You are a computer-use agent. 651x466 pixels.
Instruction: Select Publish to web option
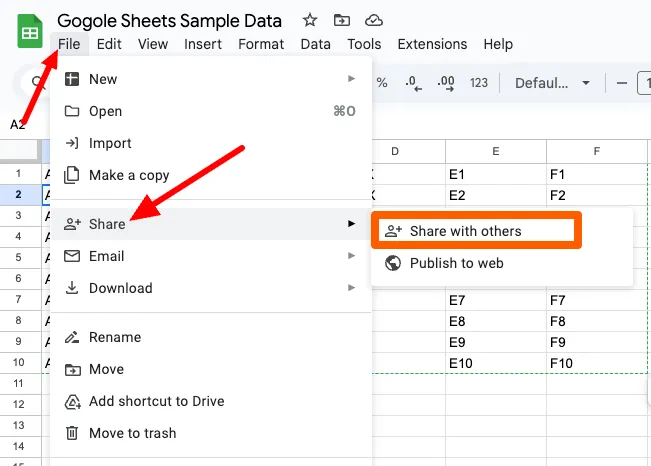[456, 263]
